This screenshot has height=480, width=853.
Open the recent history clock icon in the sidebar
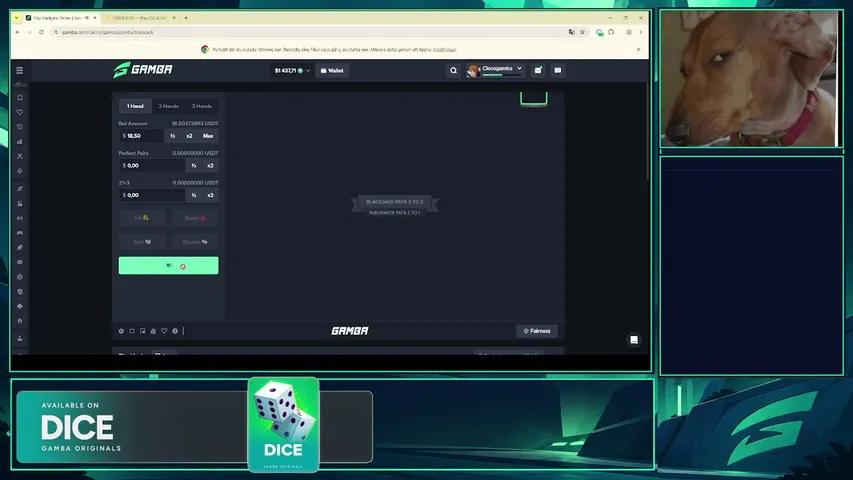[x=20, y=127]
